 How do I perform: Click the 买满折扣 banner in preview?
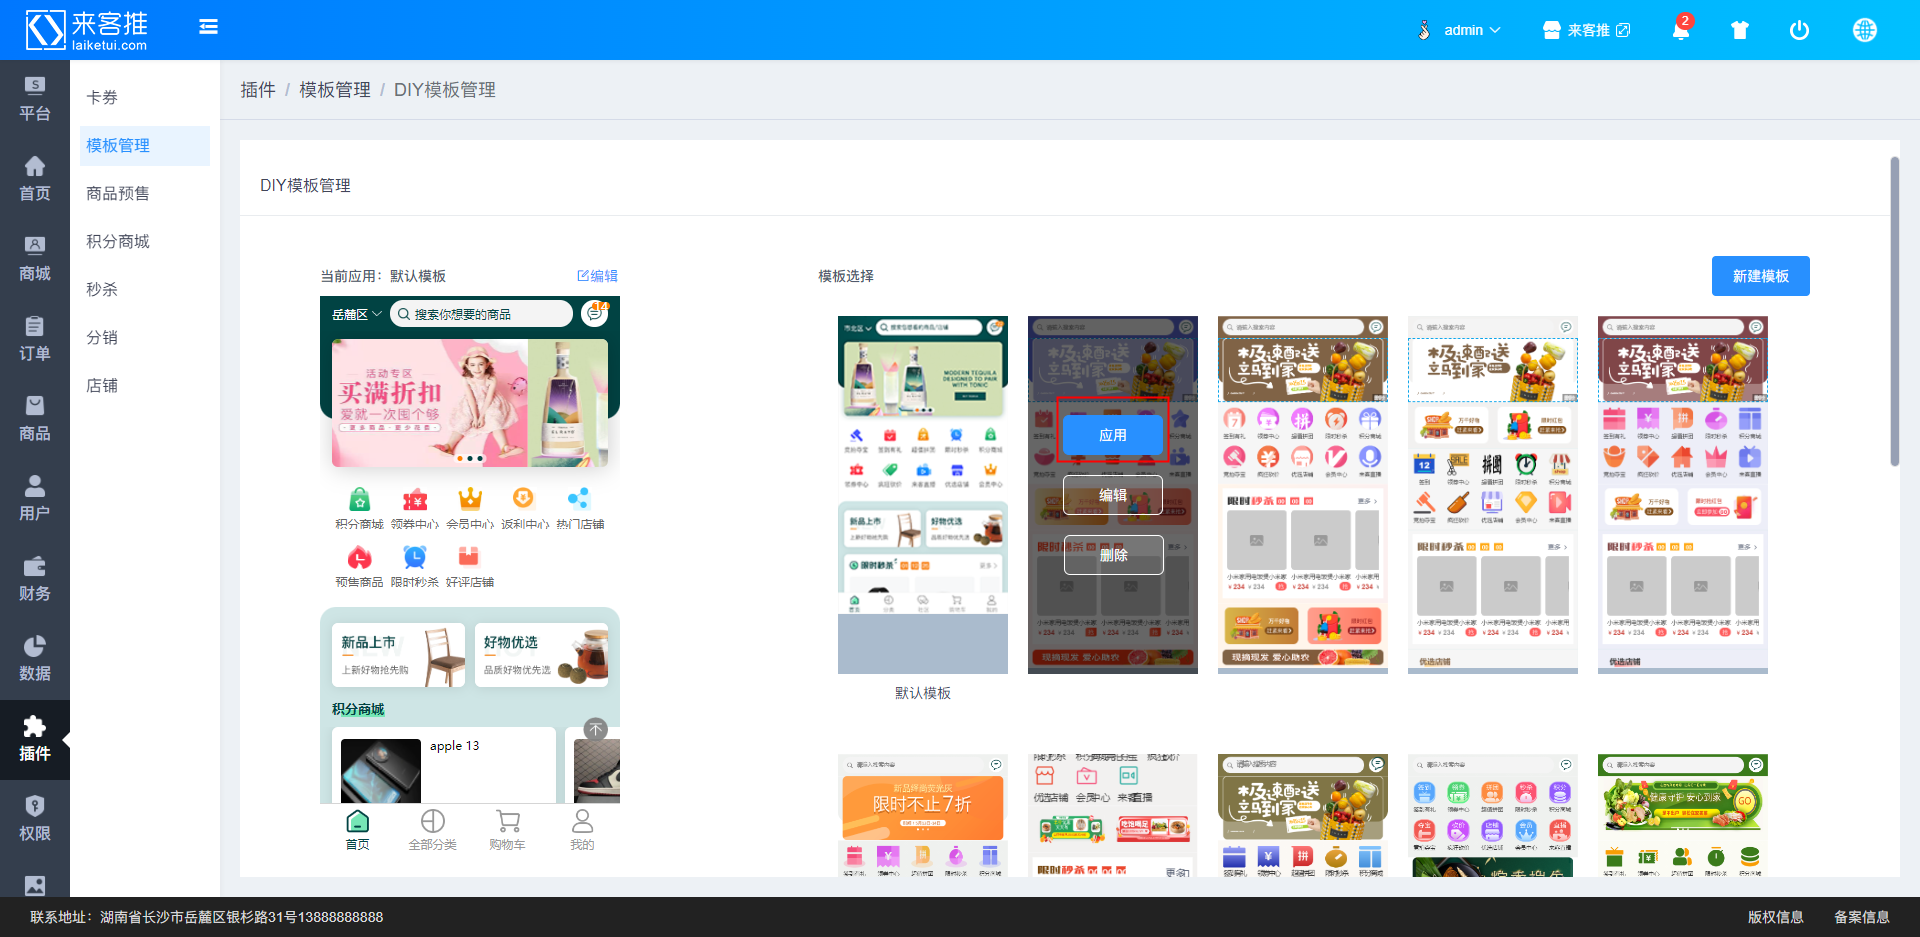(470, 403)
